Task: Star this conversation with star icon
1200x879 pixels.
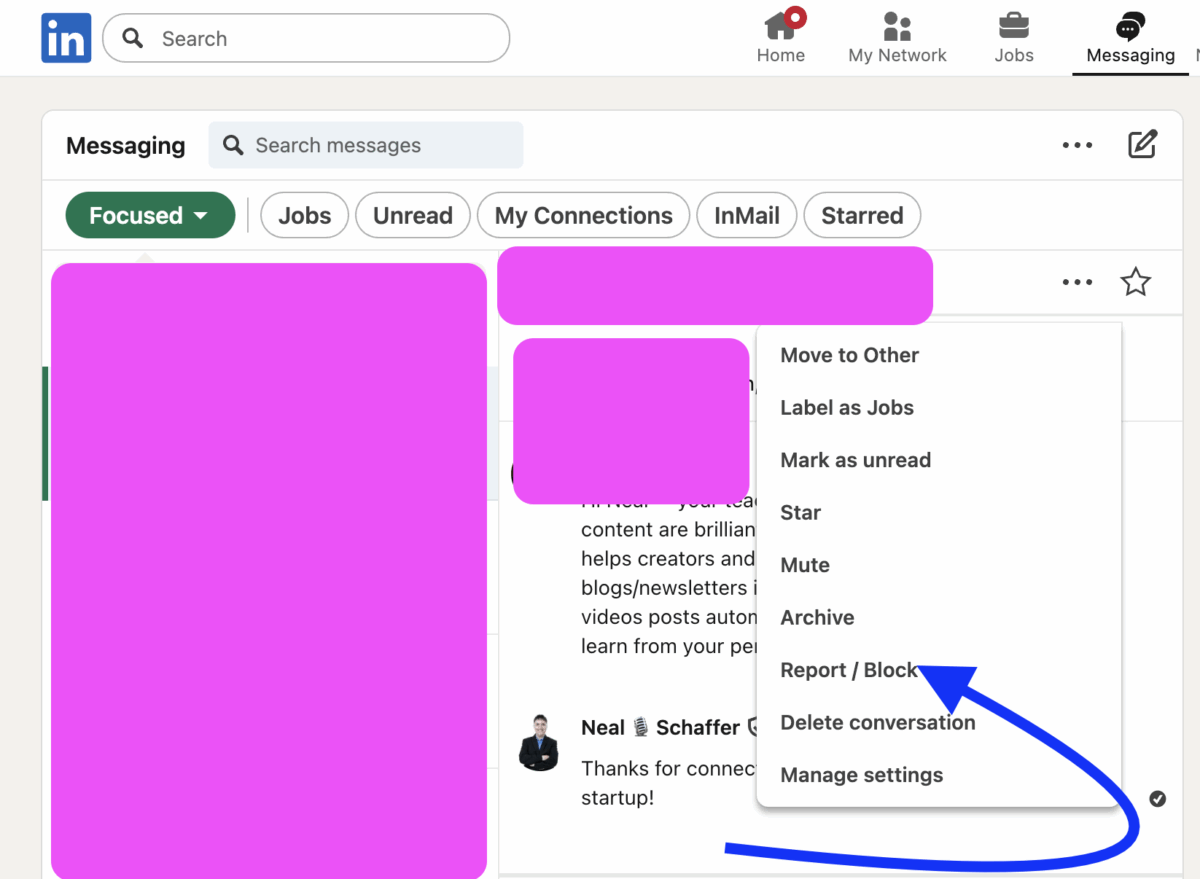Action: coord(1135,282)
